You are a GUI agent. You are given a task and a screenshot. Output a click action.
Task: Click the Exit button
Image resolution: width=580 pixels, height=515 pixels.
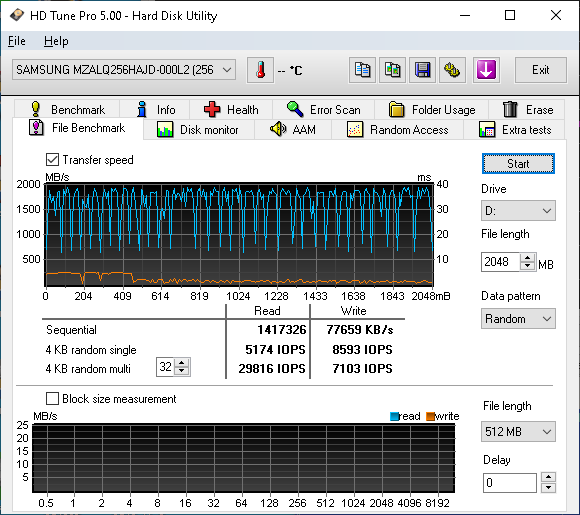(x=540, y=70)
